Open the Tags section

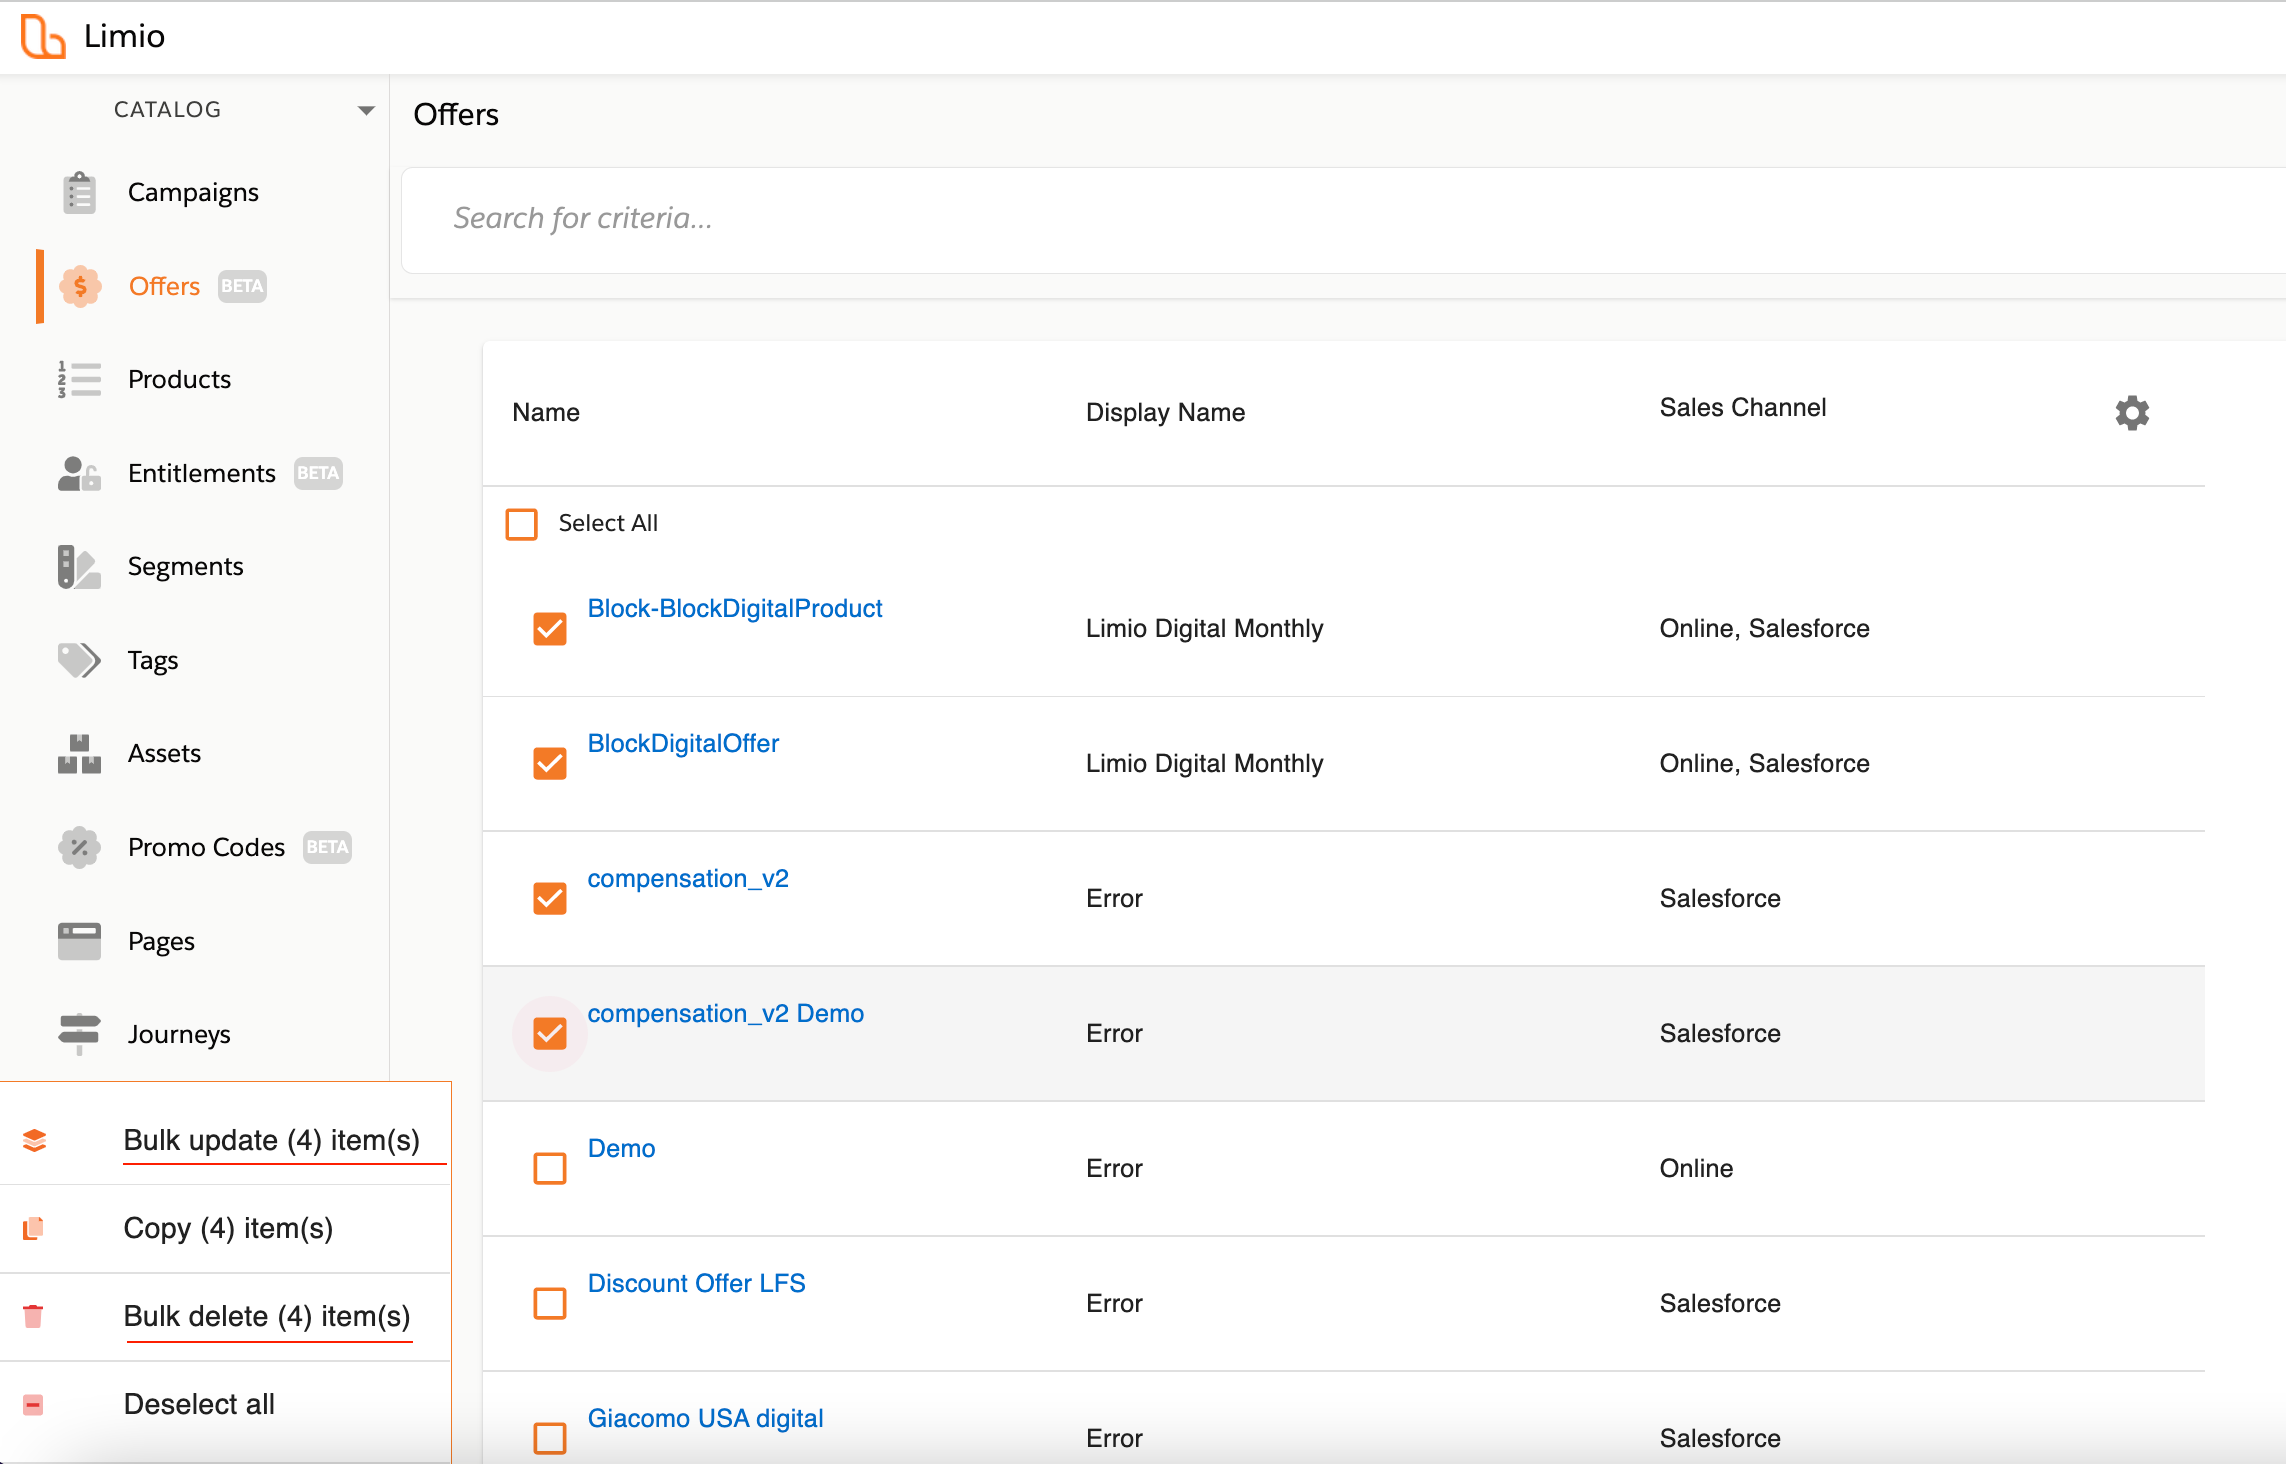point(153,661)
